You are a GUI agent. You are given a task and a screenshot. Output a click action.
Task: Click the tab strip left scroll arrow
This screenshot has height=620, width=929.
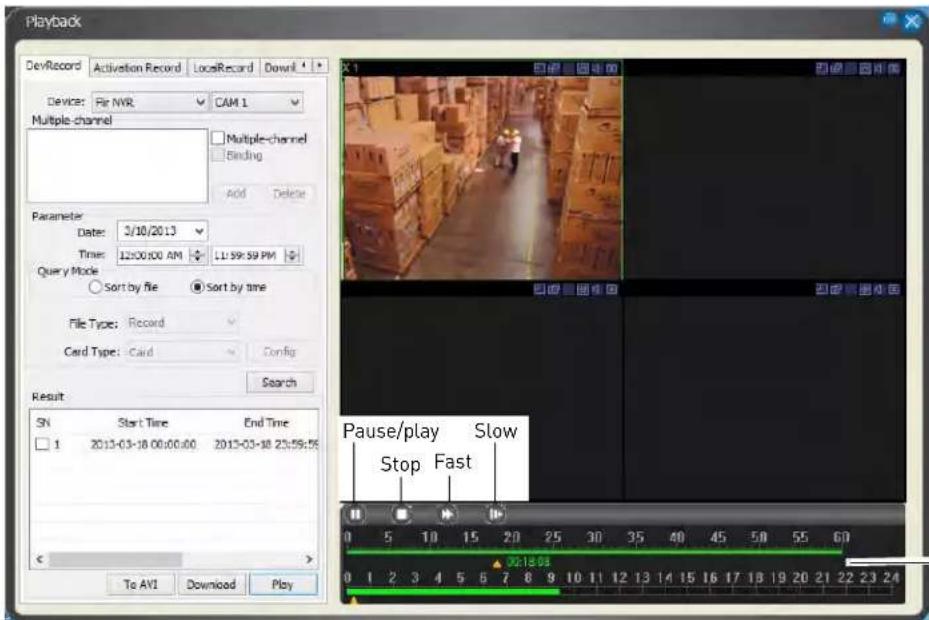coord(304,66)
